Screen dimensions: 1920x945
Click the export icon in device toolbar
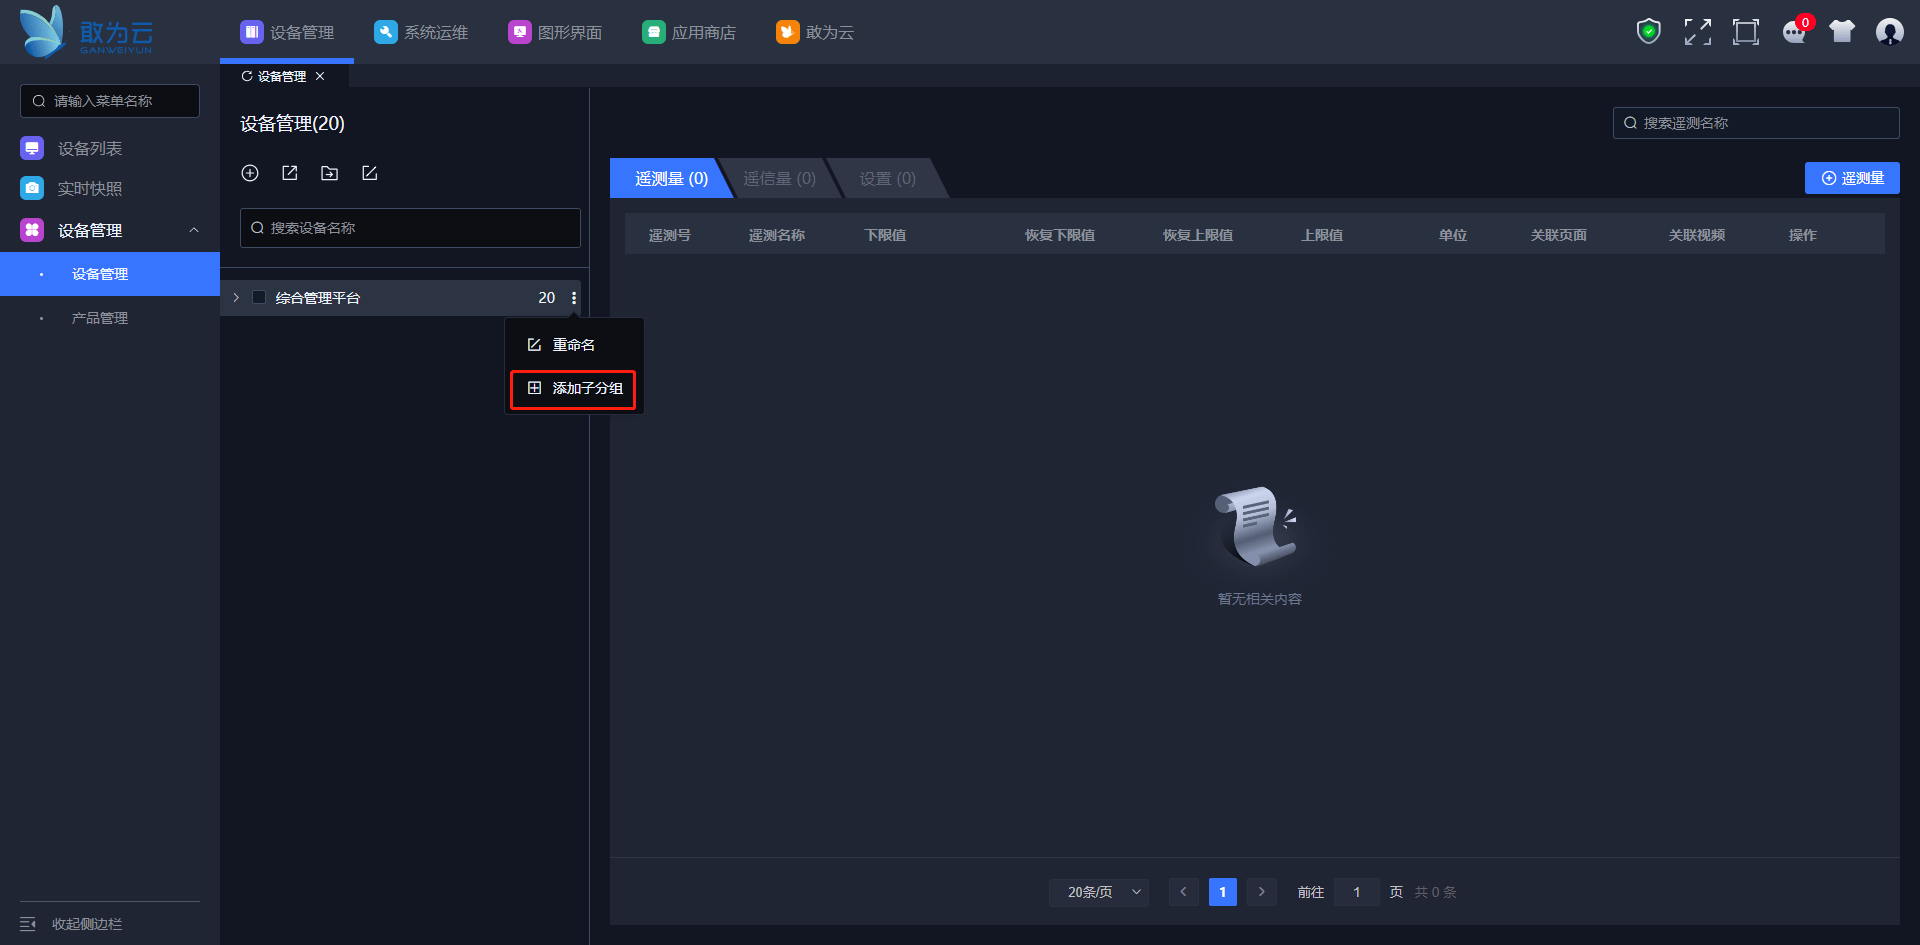pyautogui.click(x=290, y=173)
